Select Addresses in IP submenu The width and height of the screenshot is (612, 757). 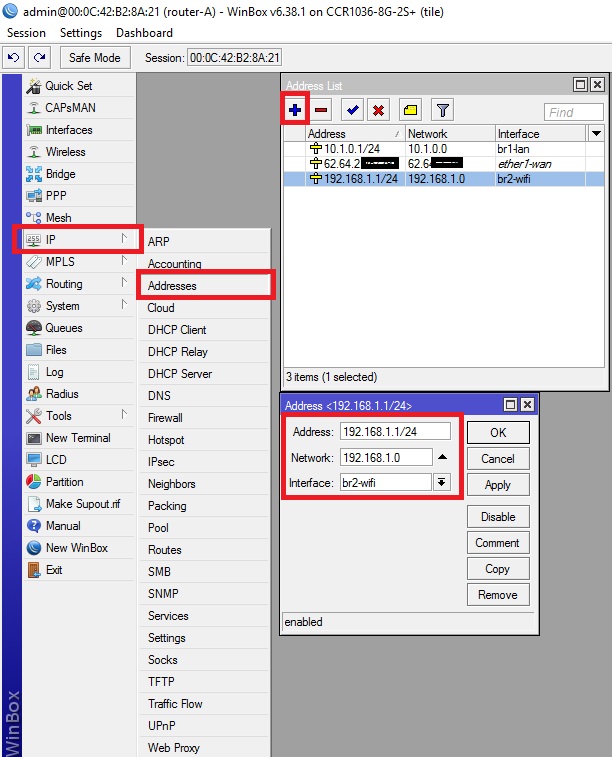click(x=205, y=286)
